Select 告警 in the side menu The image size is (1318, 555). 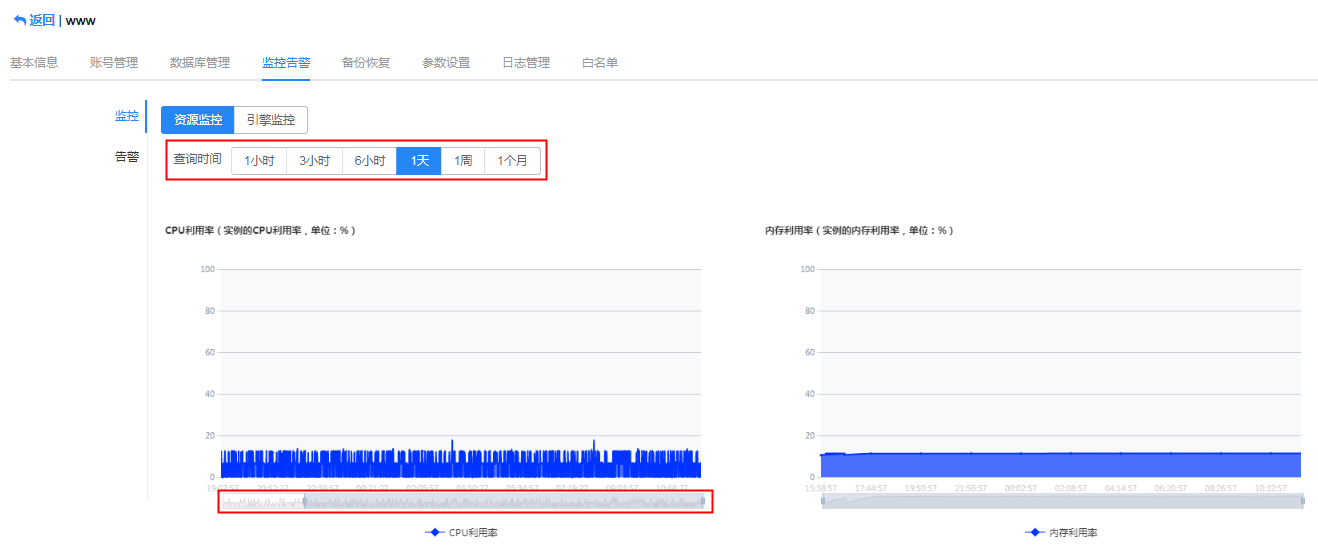point(127,157)
